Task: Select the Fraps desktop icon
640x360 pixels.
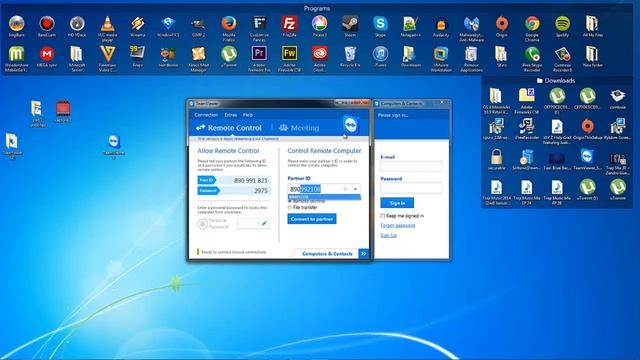Action: [138, 57]
